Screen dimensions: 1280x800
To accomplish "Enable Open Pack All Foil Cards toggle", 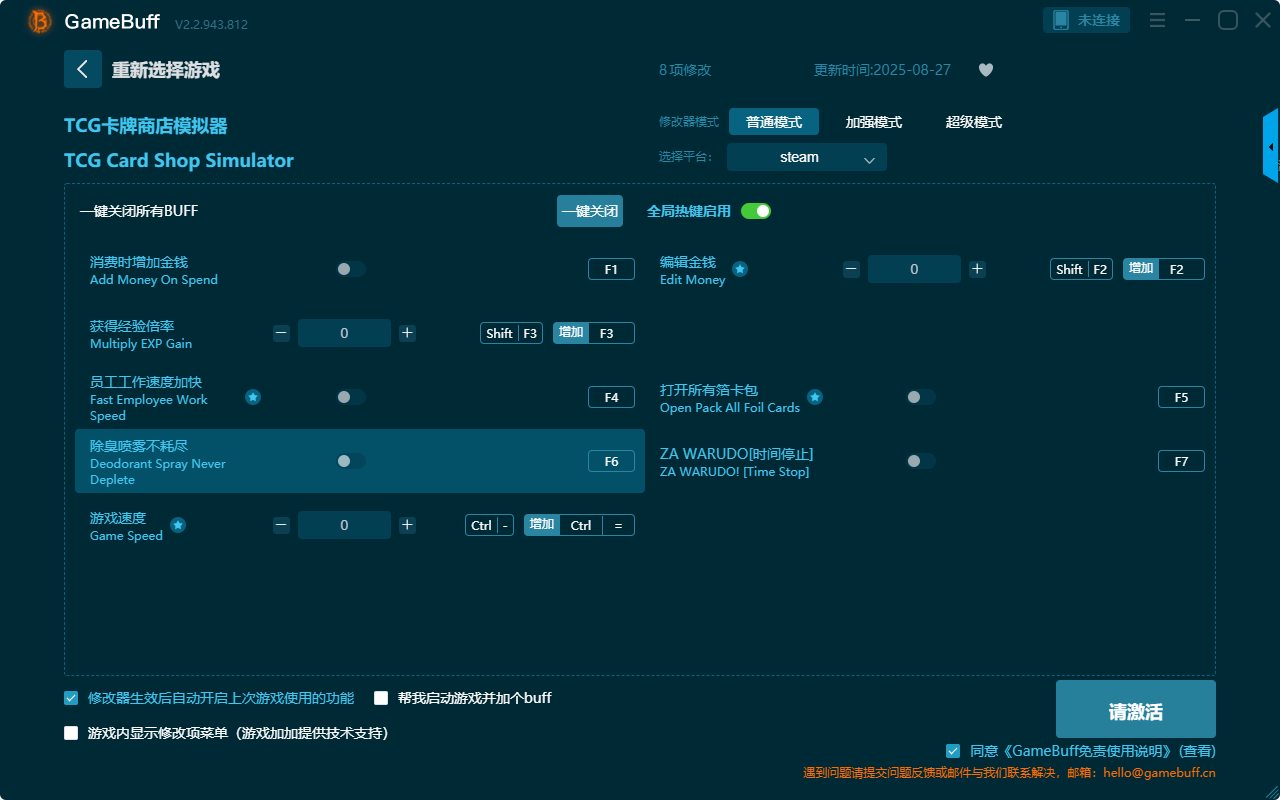I will tap(921, 397).
